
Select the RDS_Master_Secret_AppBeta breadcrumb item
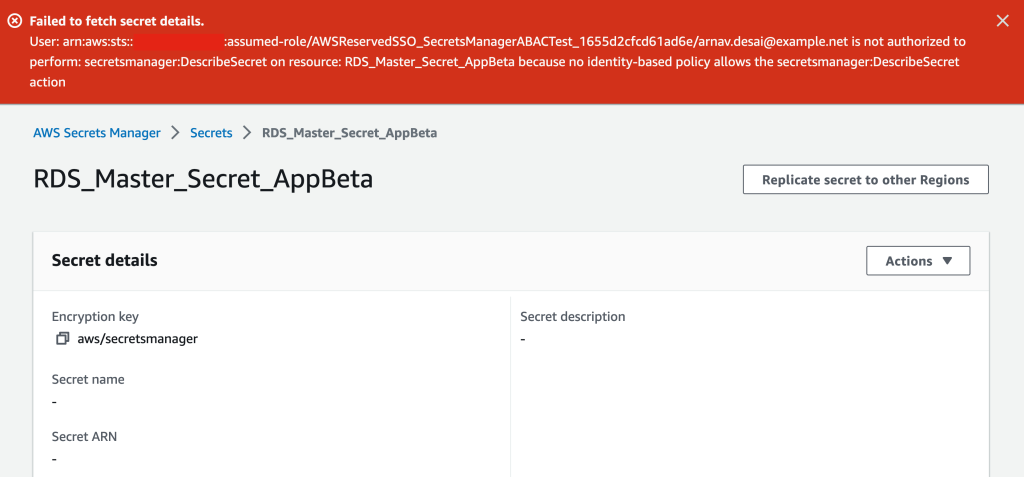point(349,133)
